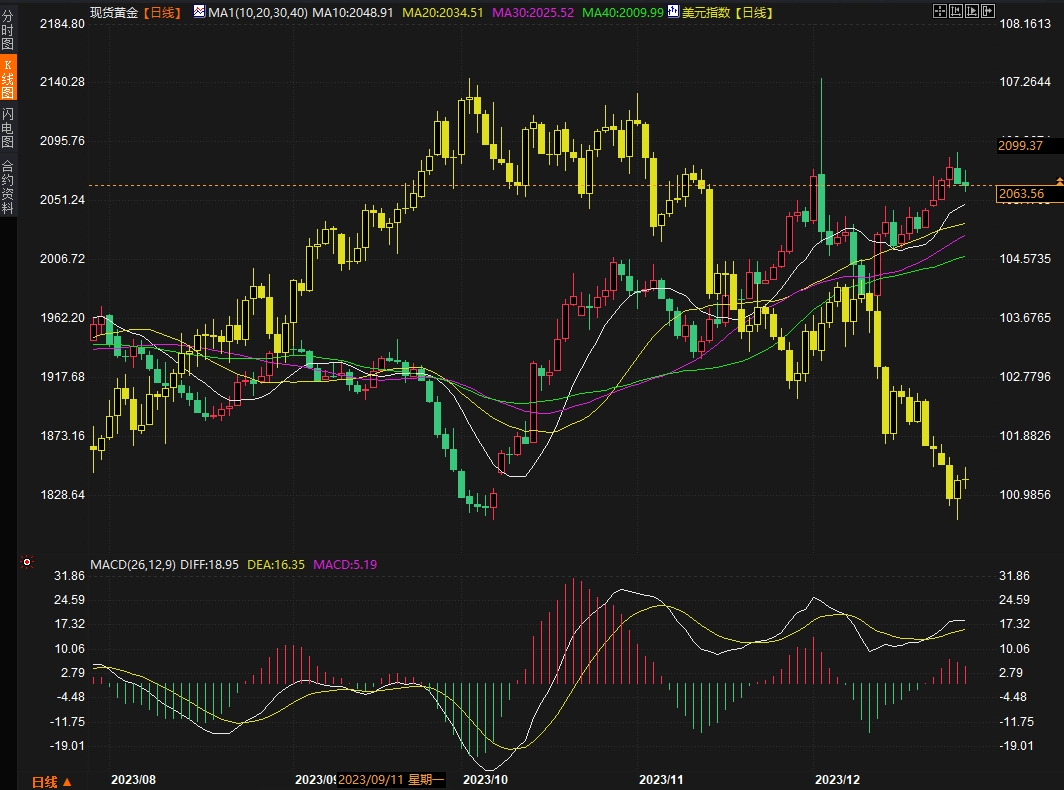
Task: Click the red sun settings icon beside MACD
Action: 27,563
